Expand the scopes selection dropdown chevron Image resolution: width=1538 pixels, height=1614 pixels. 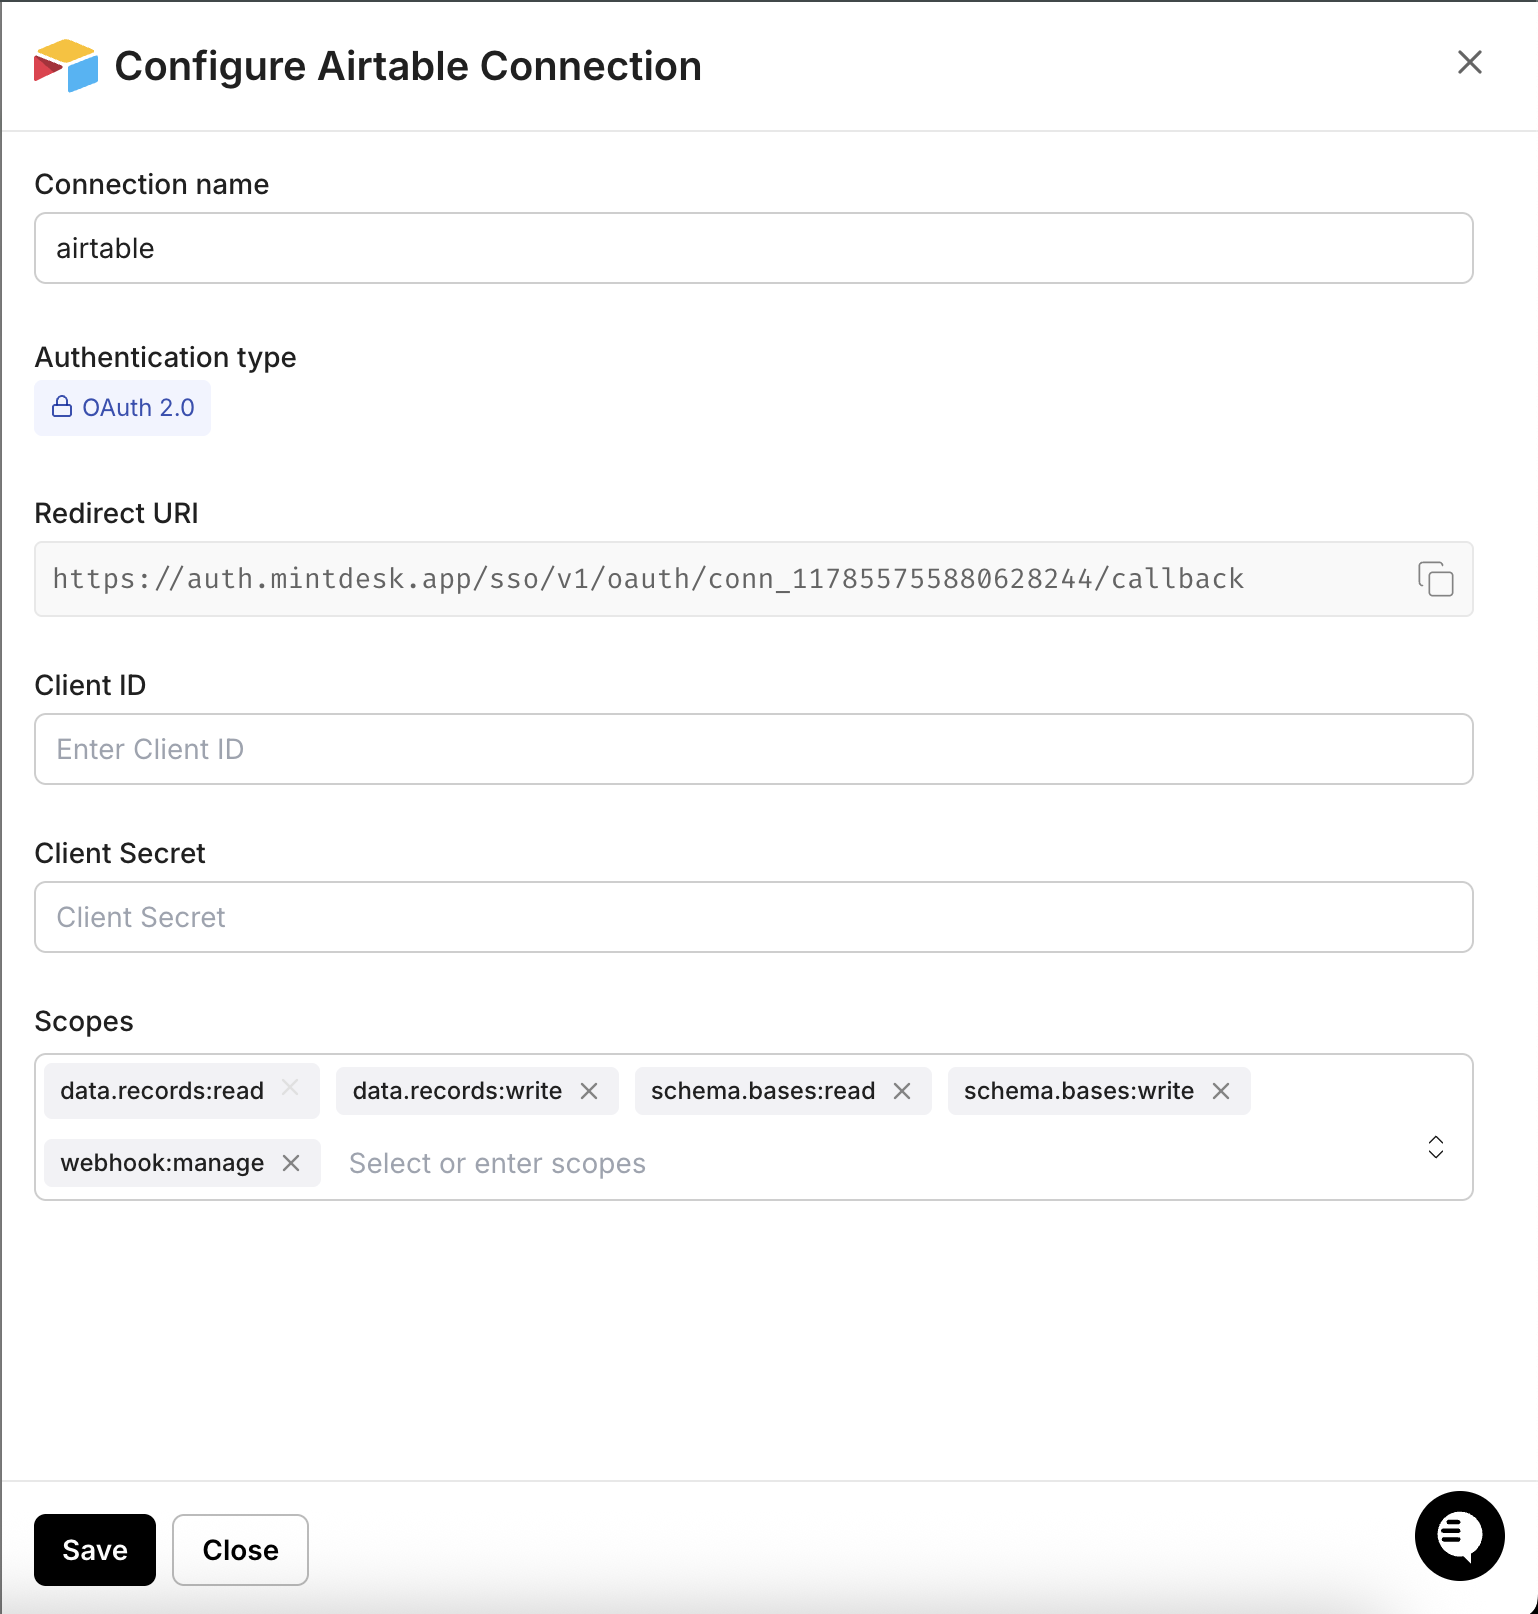tap(1435, 1149)
